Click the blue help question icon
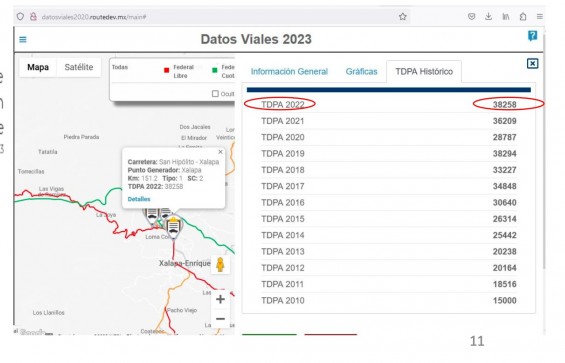The image size is (565, 363). tap(532, 36)
